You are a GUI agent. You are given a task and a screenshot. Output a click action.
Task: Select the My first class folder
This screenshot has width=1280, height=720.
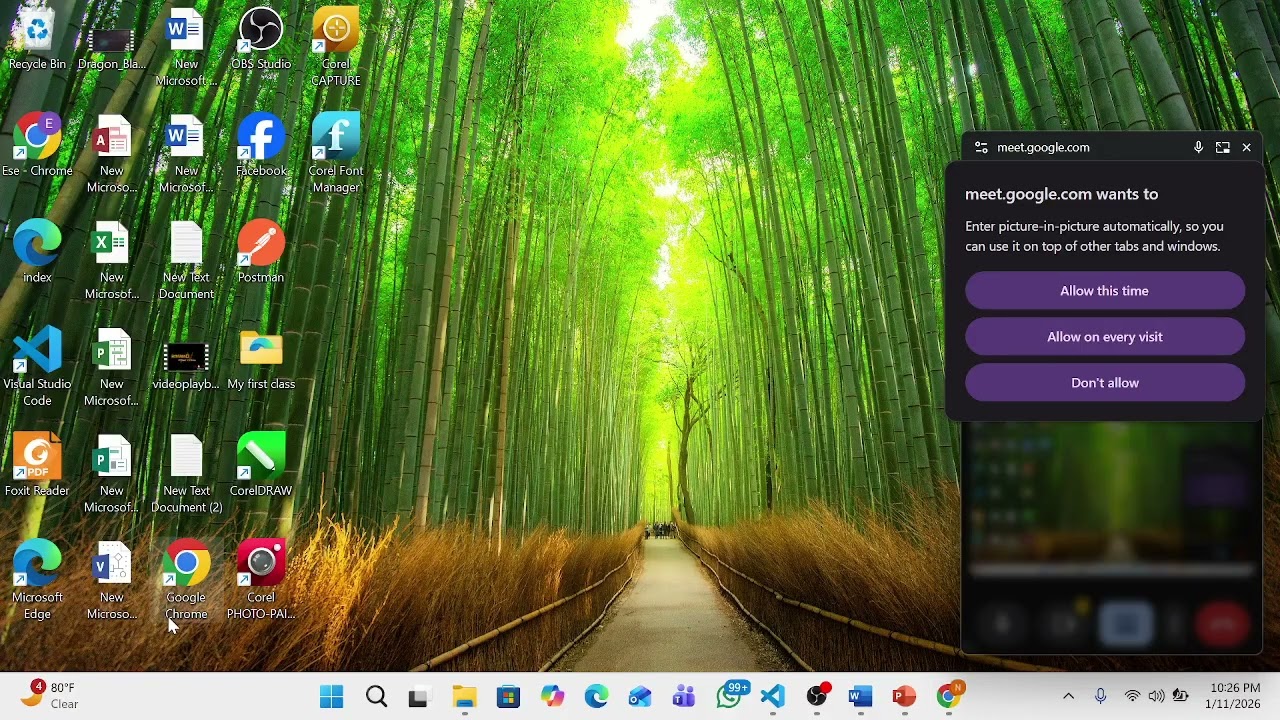[x=261, y=360]
